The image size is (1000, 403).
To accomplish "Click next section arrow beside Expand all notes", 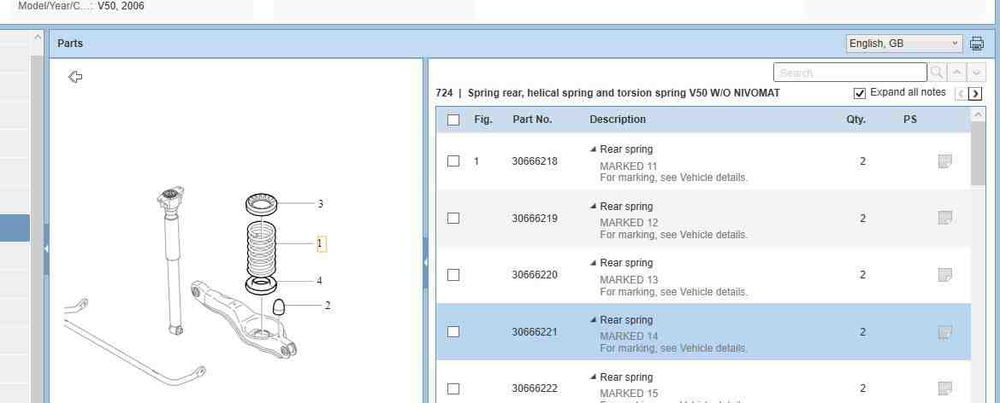I will coord(975,94).
